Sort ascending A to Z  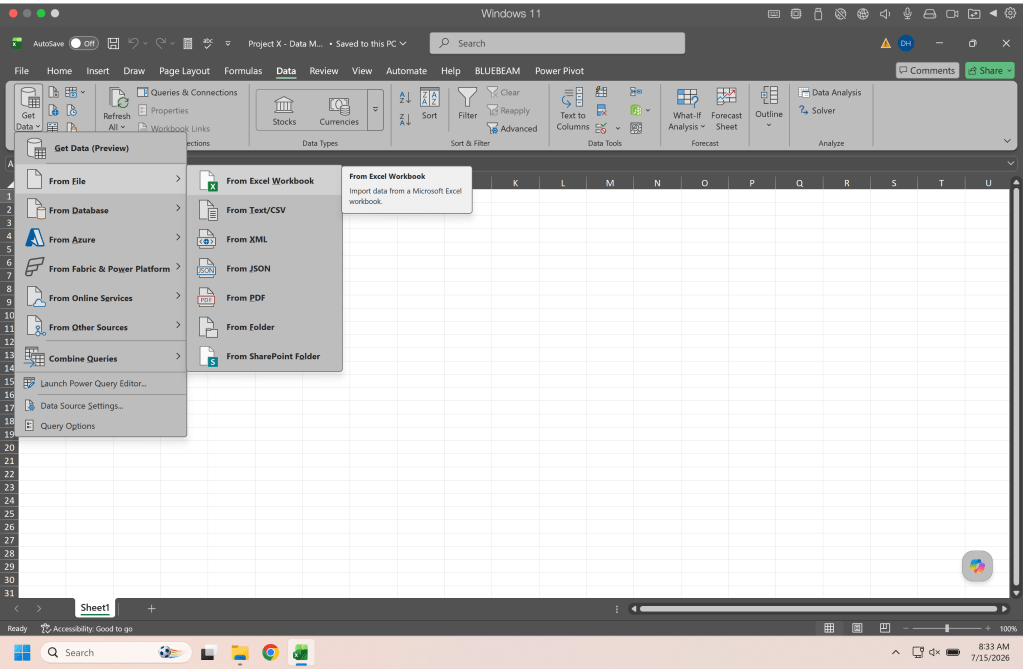[x=405, y=97]
